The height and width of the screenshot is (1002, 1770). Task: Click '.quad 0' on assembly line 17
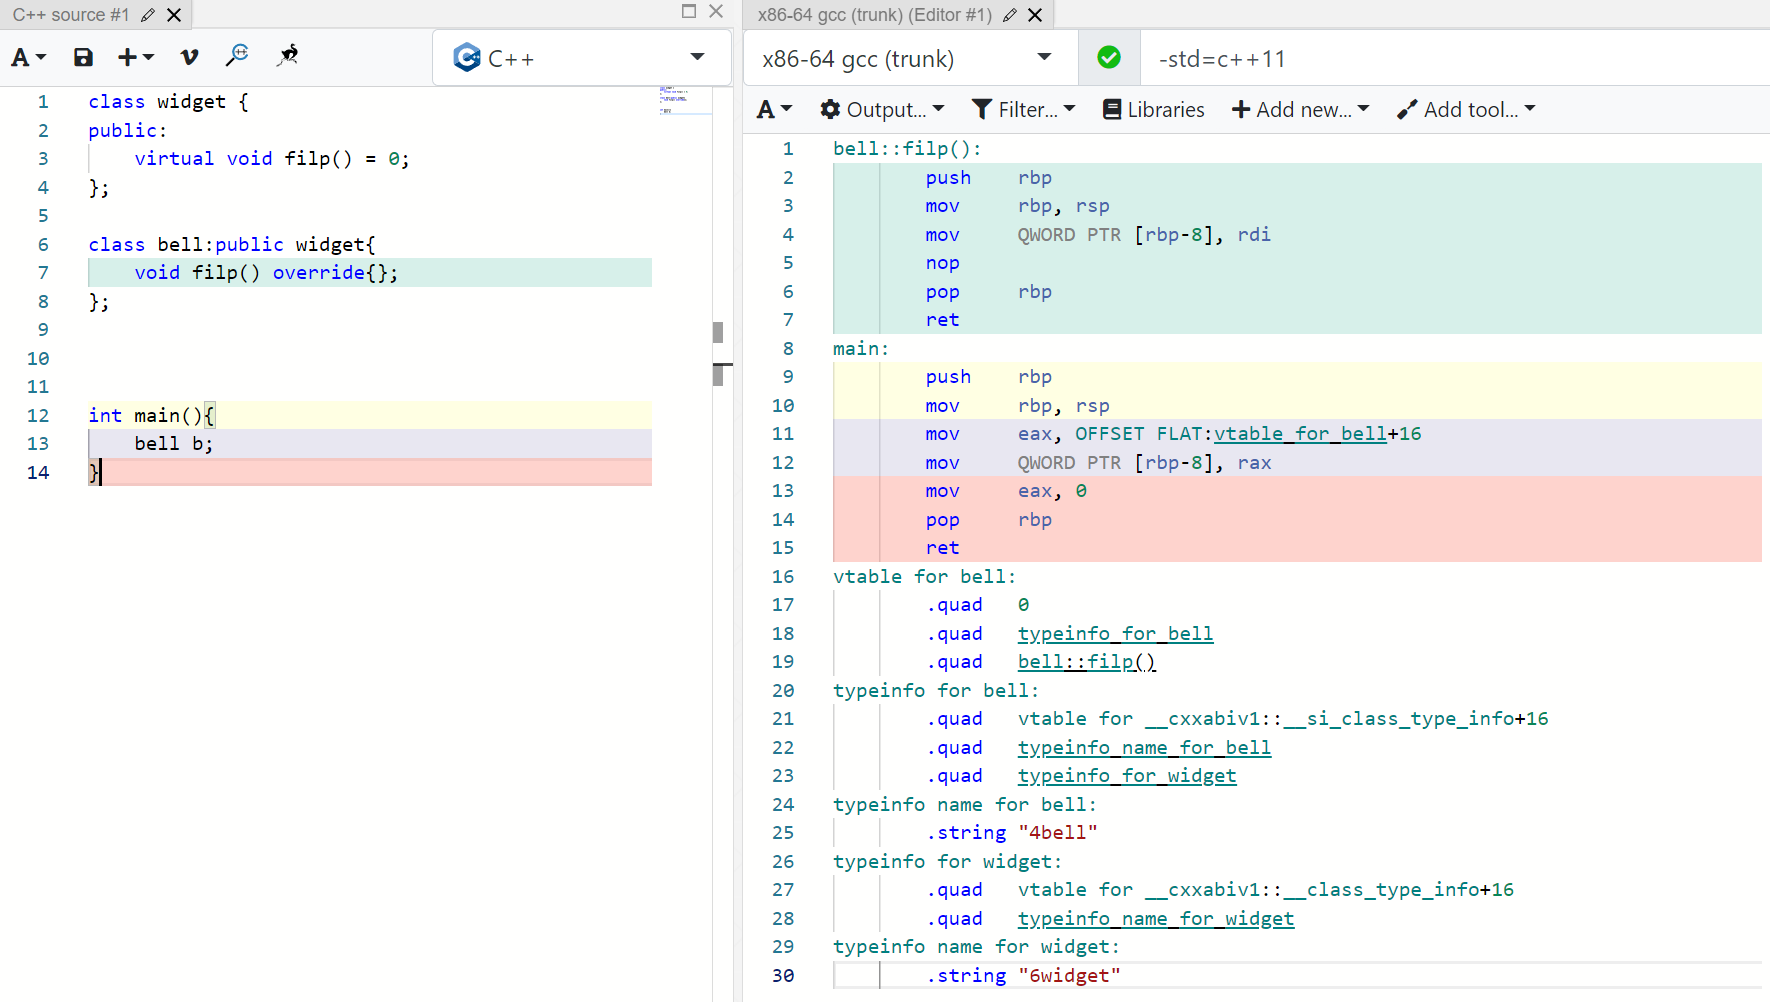coord(977,605)
